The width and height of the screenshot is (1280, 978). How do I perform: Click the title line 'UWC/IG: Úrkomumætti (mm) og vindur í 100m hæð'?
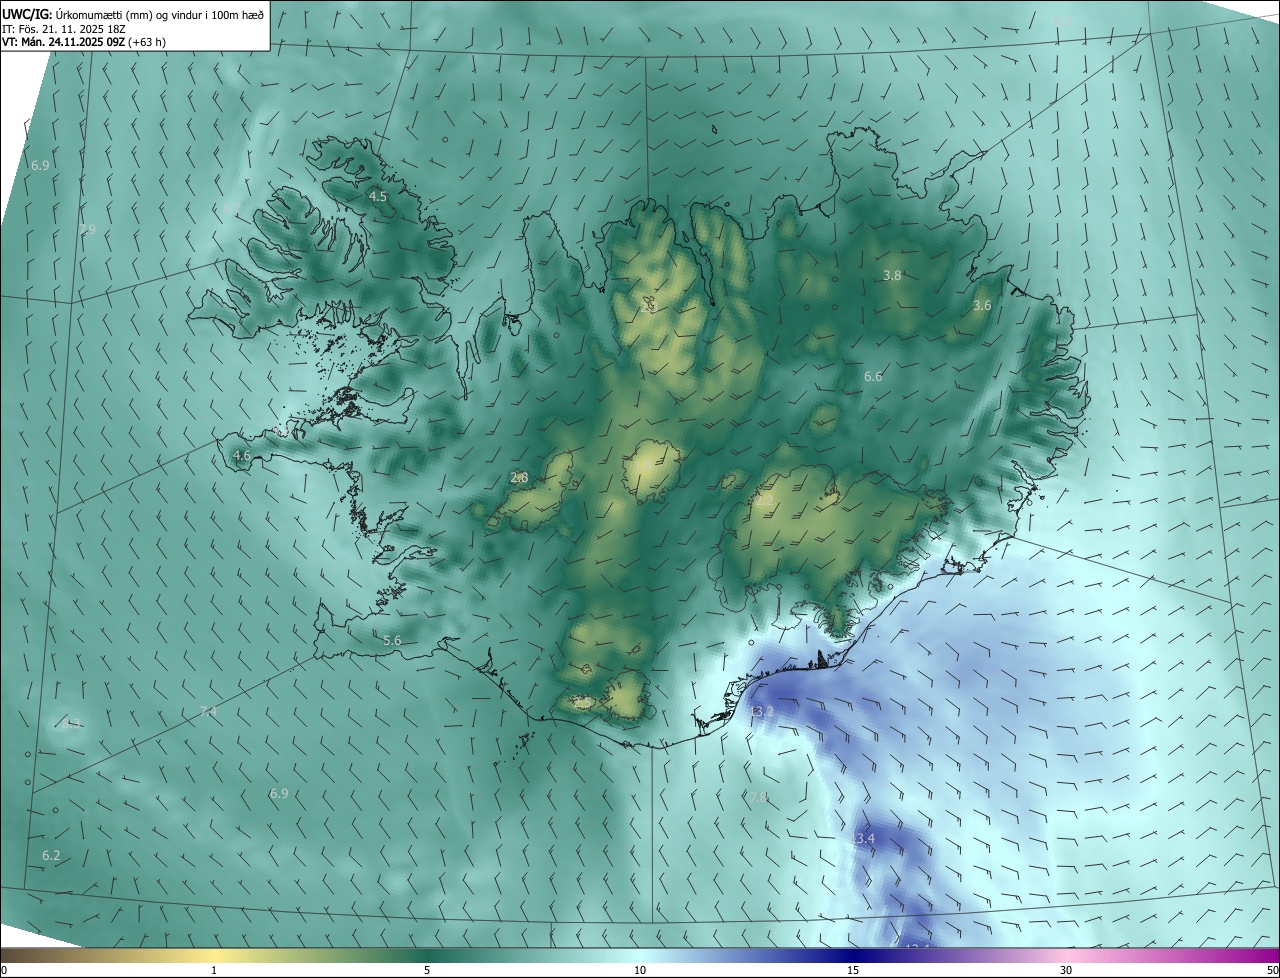point(133,14)
